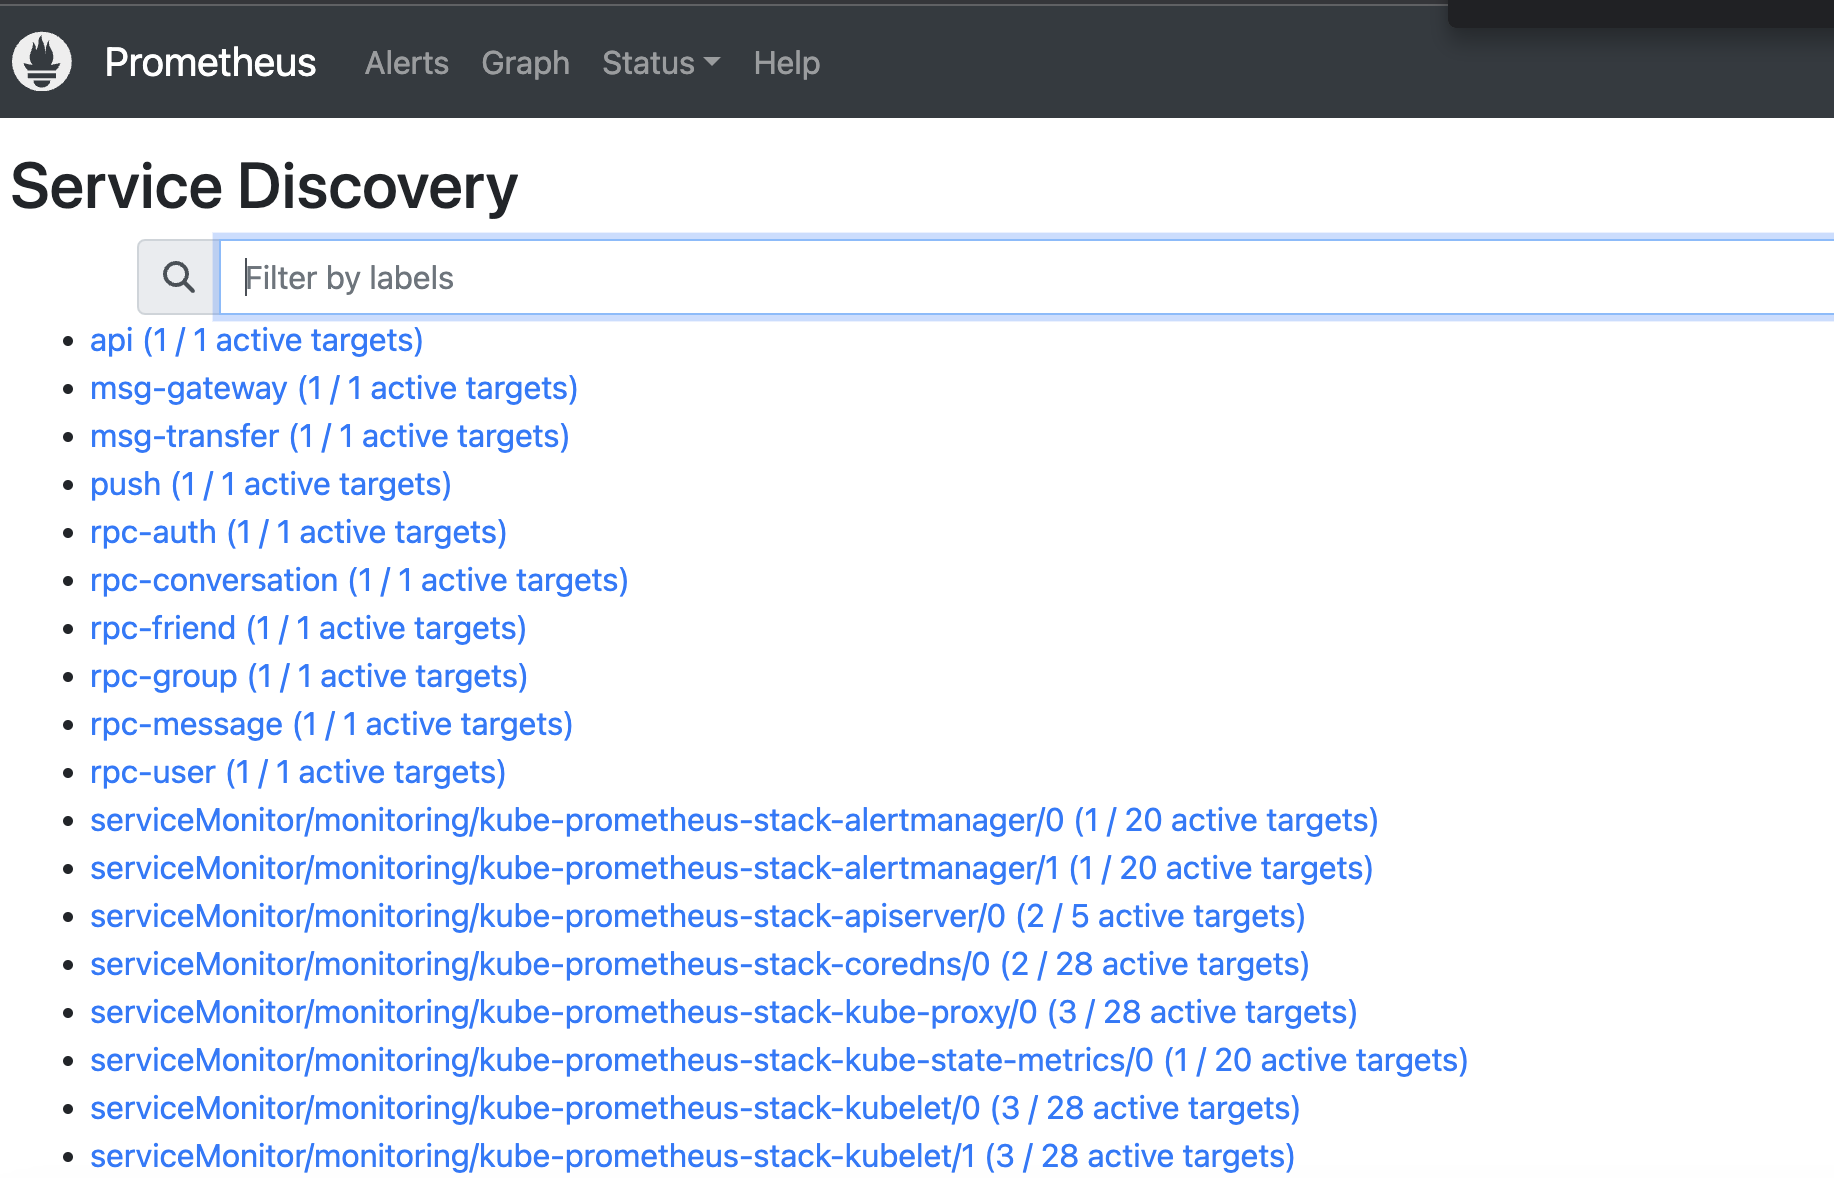Open kube-prometheus-stack-coredns/0 link
Viewport: 1834px width, 1178px height.
700,964
